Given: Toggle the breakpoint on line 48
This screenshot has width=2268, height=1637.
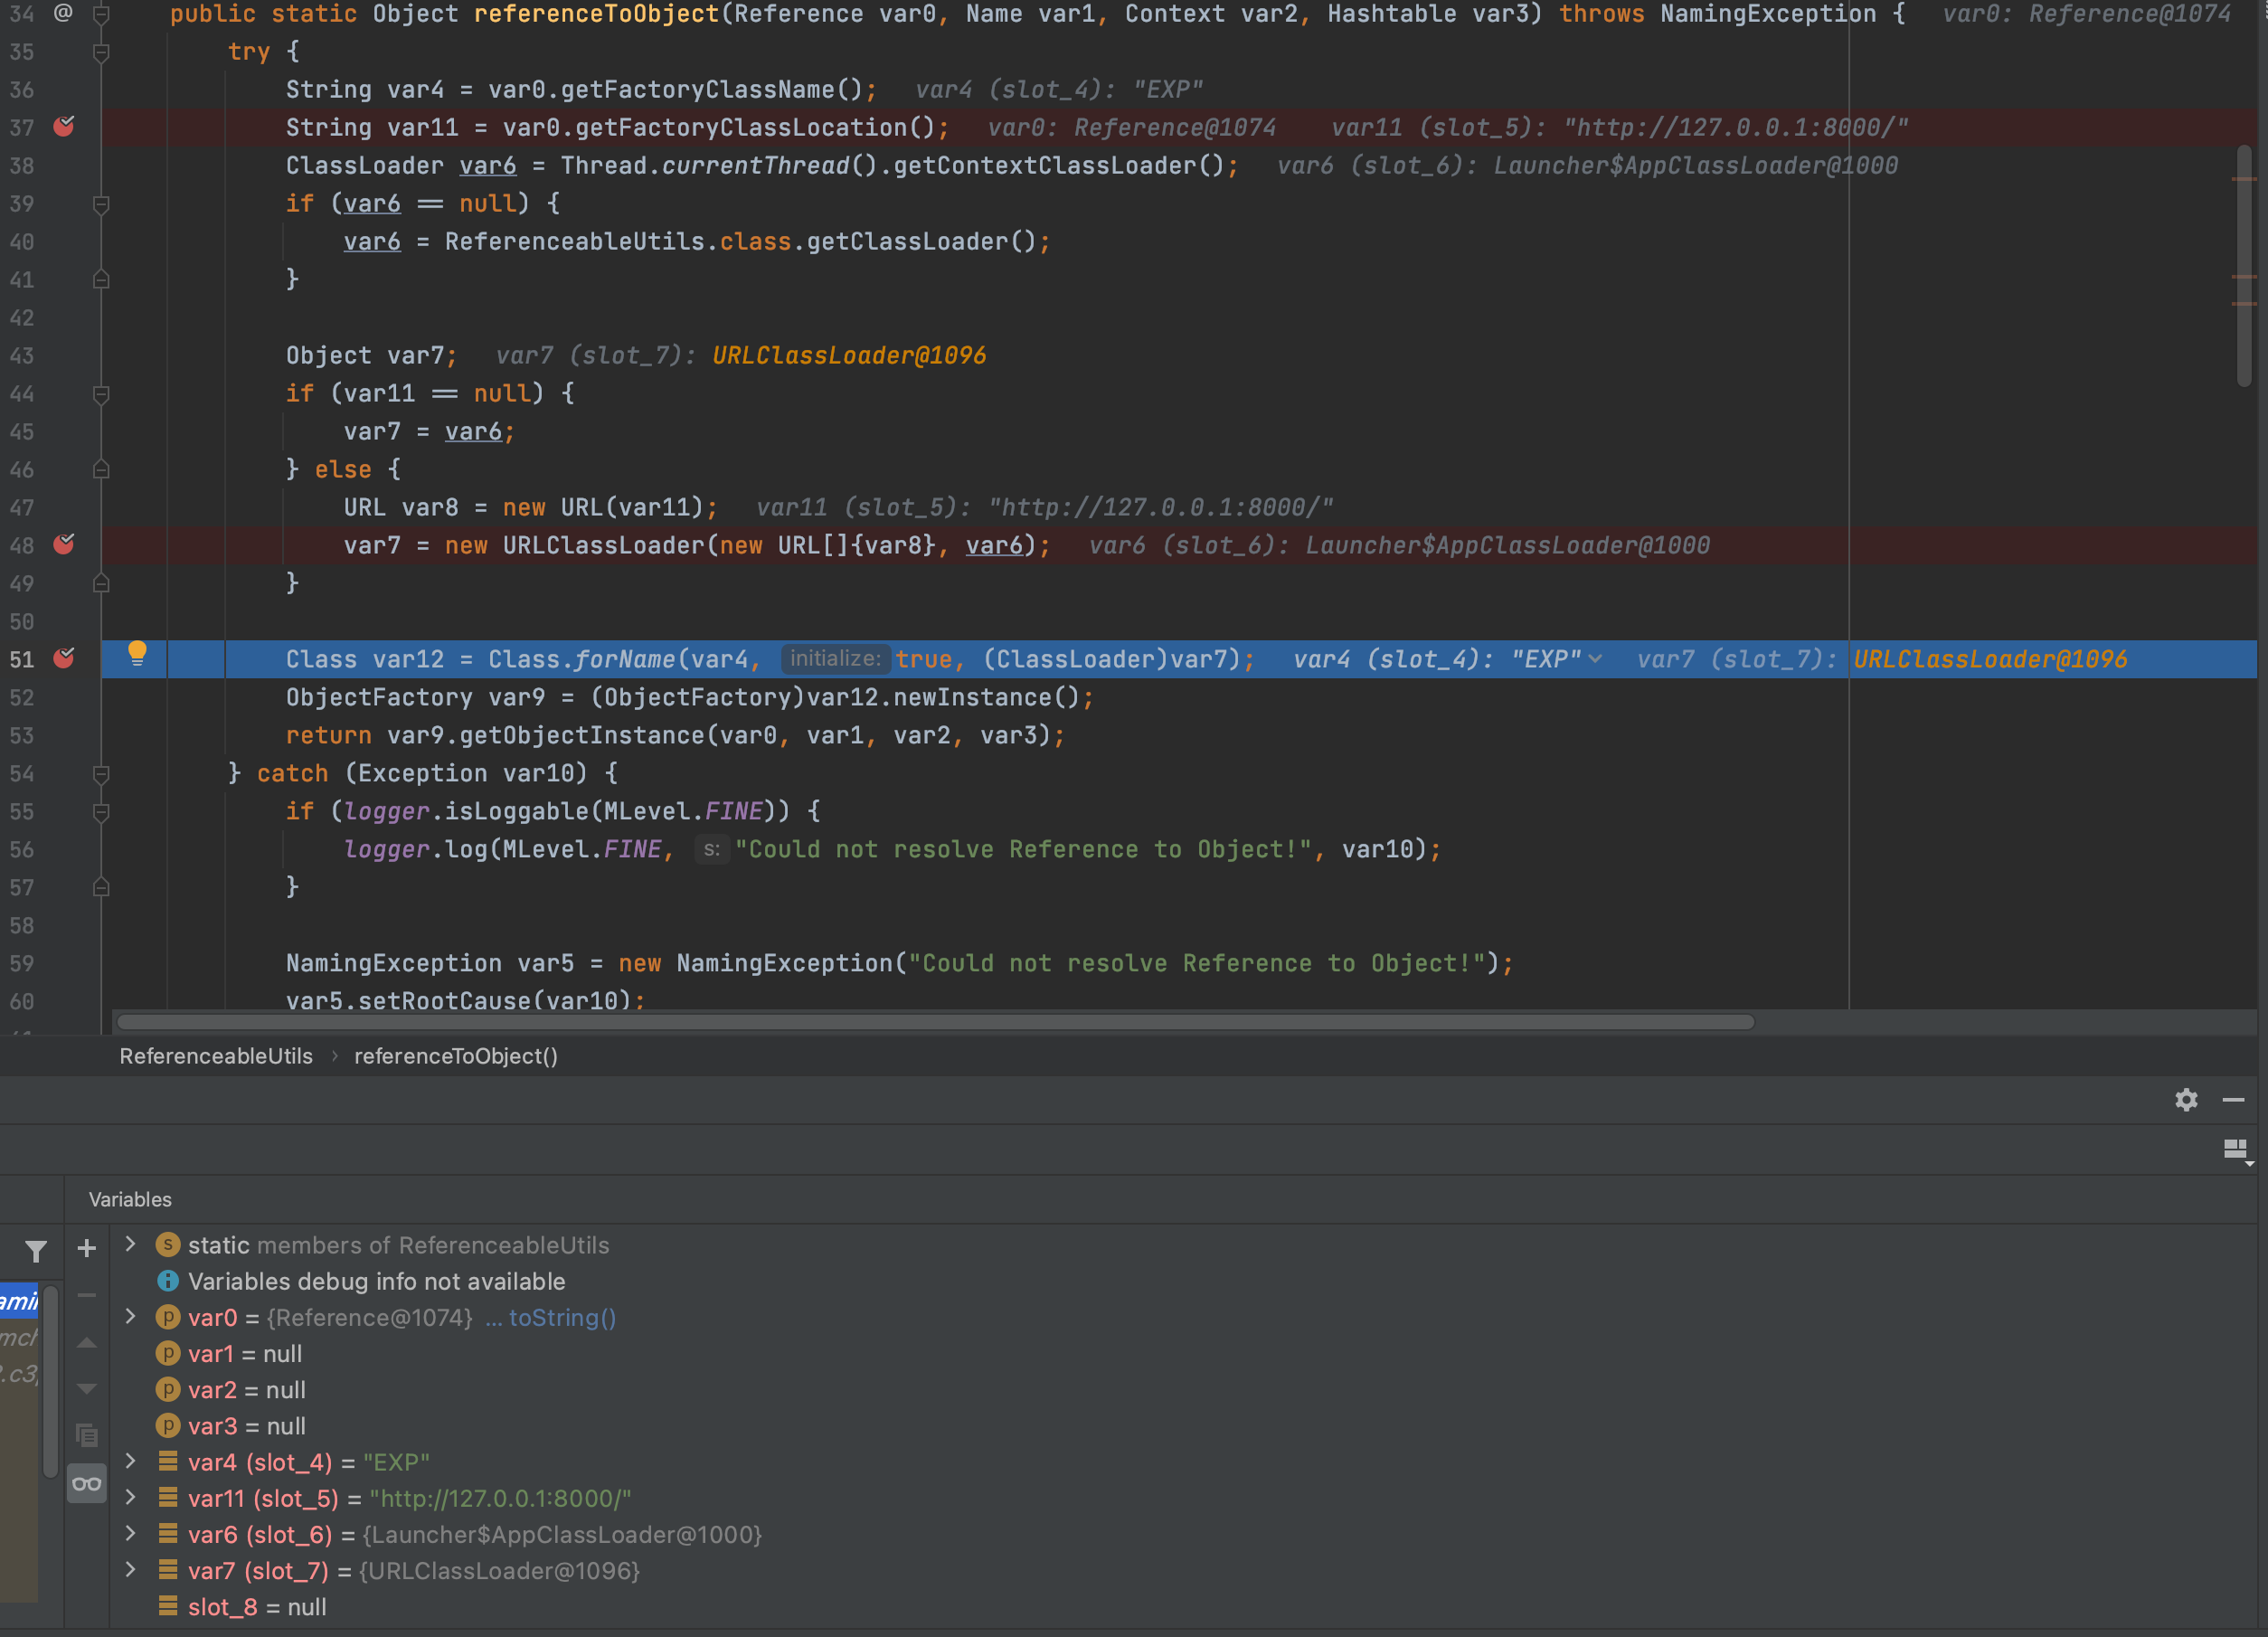Looking at the screenshot, I should (64, 544).
